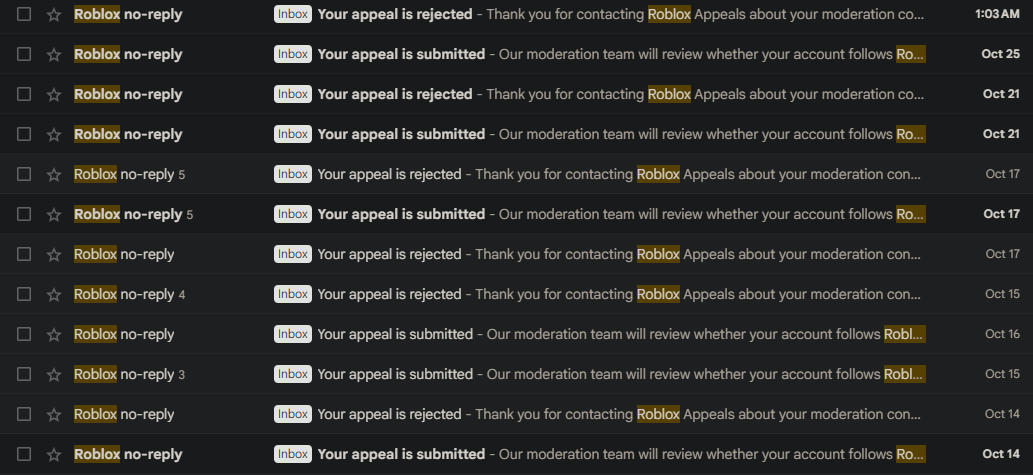Image resolution: width=1033 pixels, height=475 pixels.
Task: Click sender 'Roblox no-reply' on Oct 16 email
Action: tap(124, 335)
